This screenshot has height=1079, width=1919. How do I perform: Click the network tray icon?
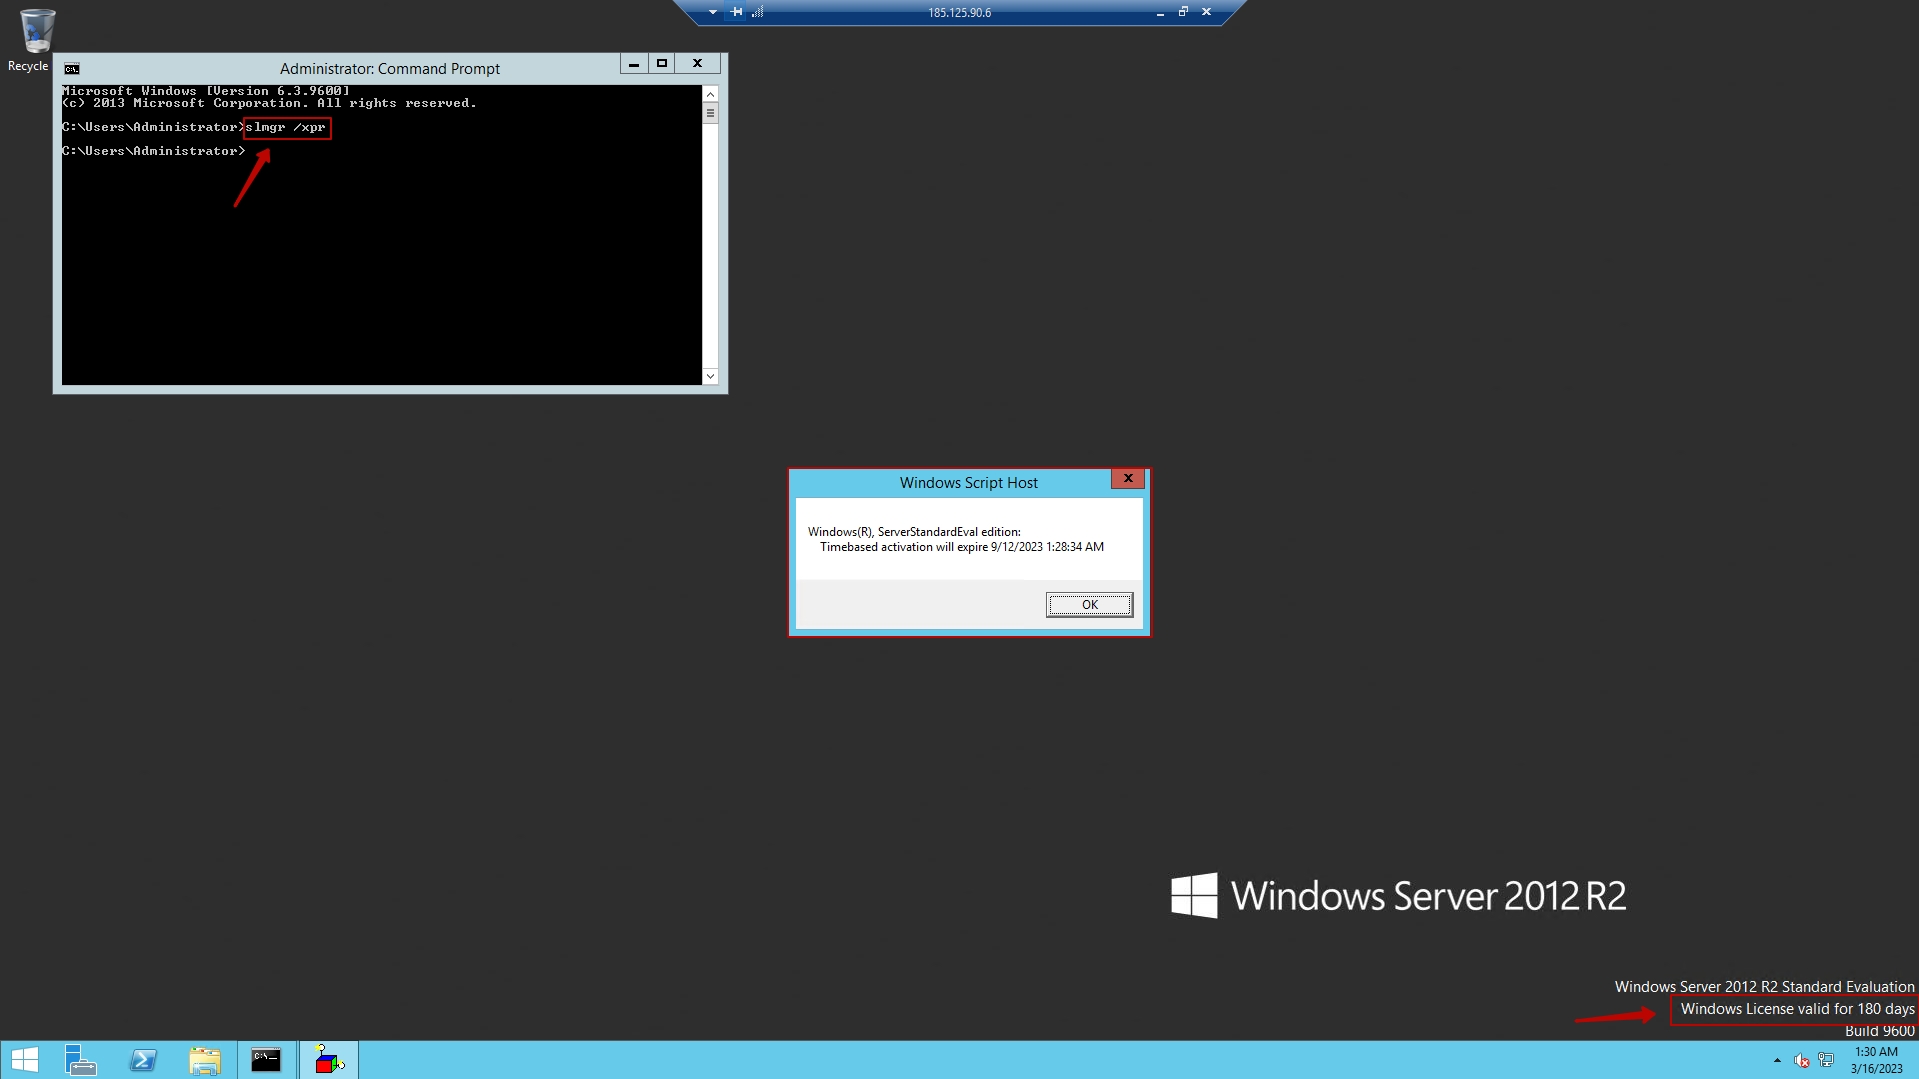pos(1826,1060)
